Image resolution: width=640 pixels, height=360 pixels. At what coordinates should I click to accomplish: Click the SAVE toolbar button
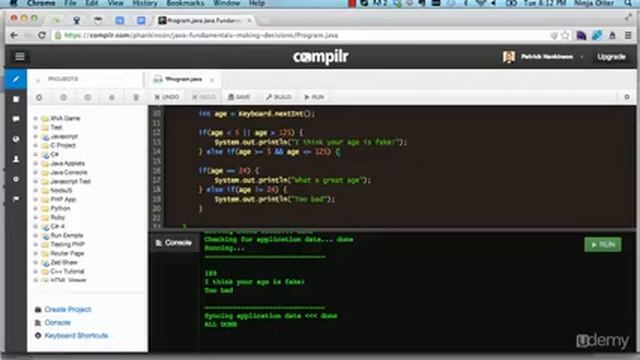click(x=239, y=97)
